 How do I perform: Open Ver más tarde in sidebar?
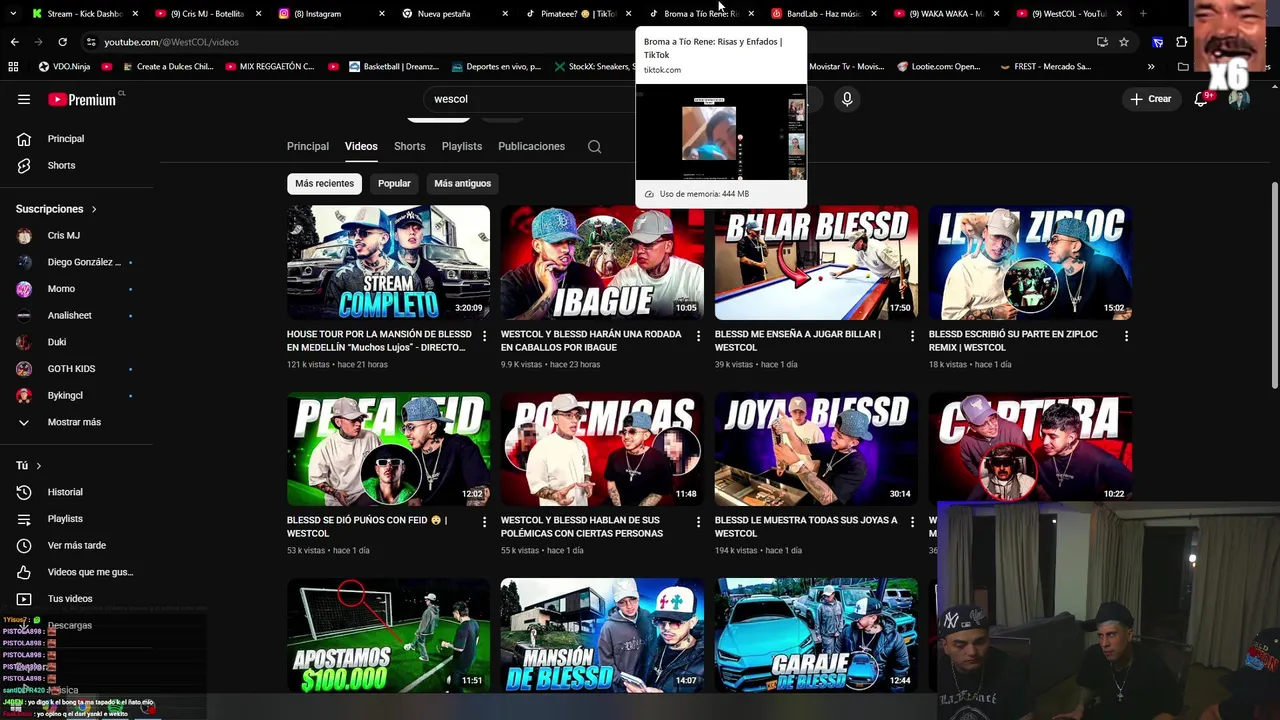[76, 545]
